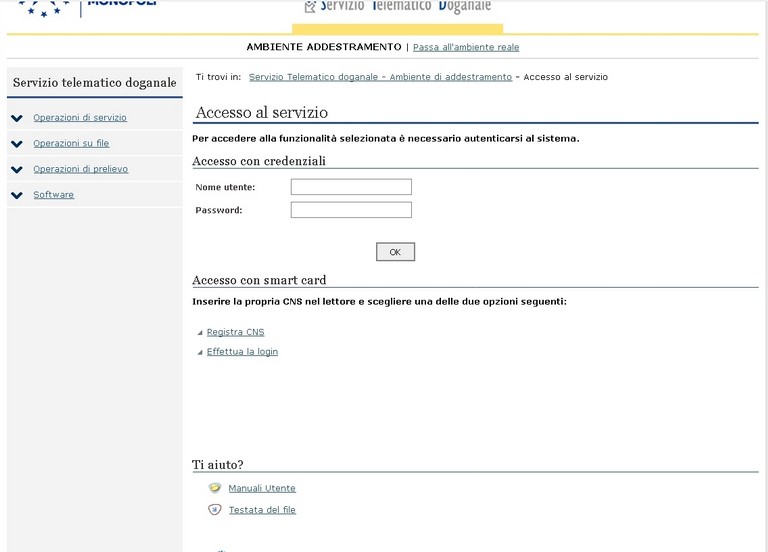768x552 pixels.
Task: Click the Manuali Utente folder icon
Action: click(215, 488)
